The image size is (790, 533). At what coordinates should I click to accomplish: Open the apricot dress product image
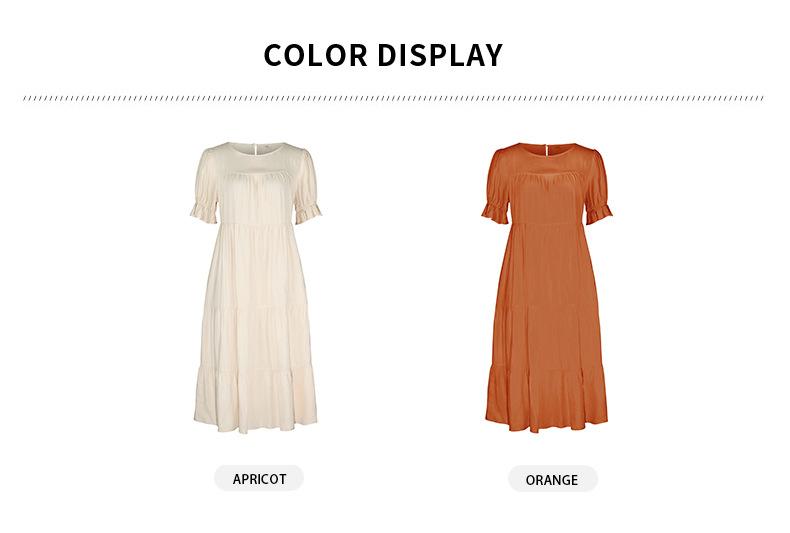pyautogui.click(x=255, y=288)
